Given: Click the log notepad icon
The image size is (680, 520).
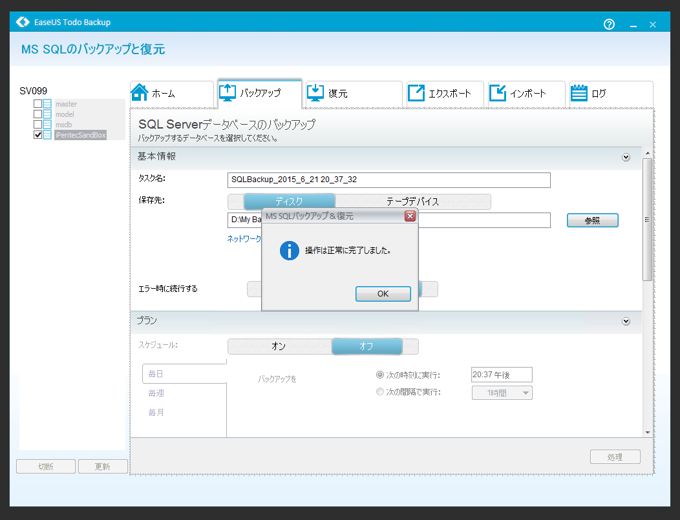Looking at the screenshot, I should [579, 93].
